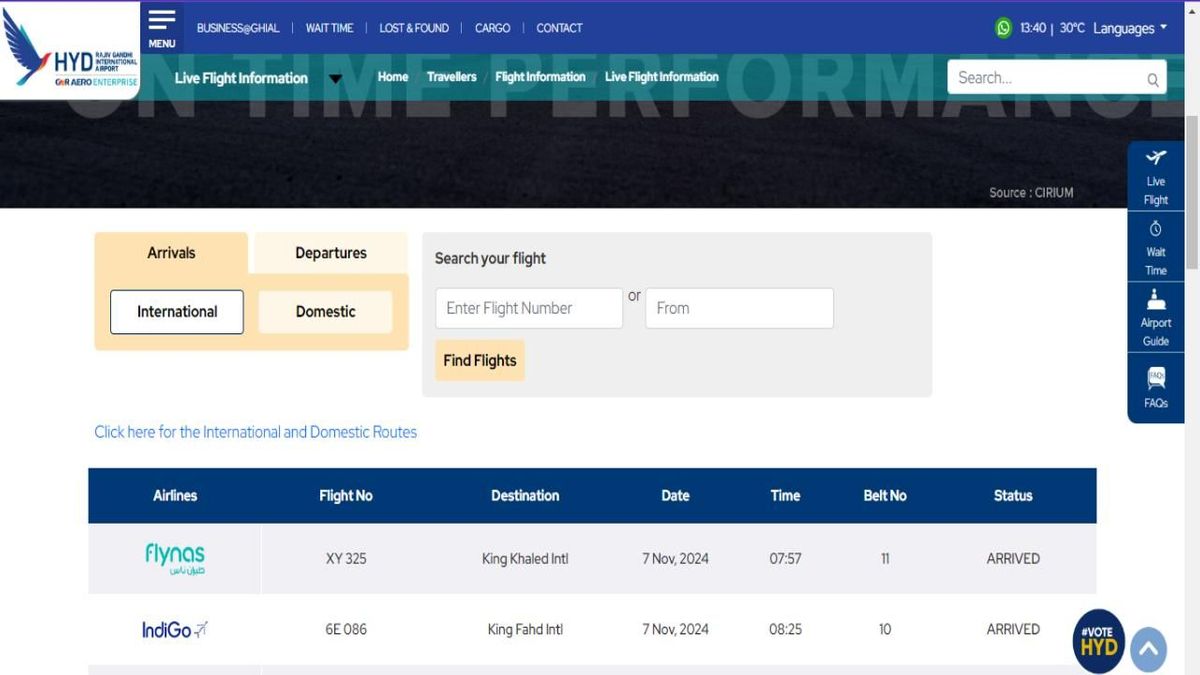Click the scroll-to-top arrow

coord(1148,649)
